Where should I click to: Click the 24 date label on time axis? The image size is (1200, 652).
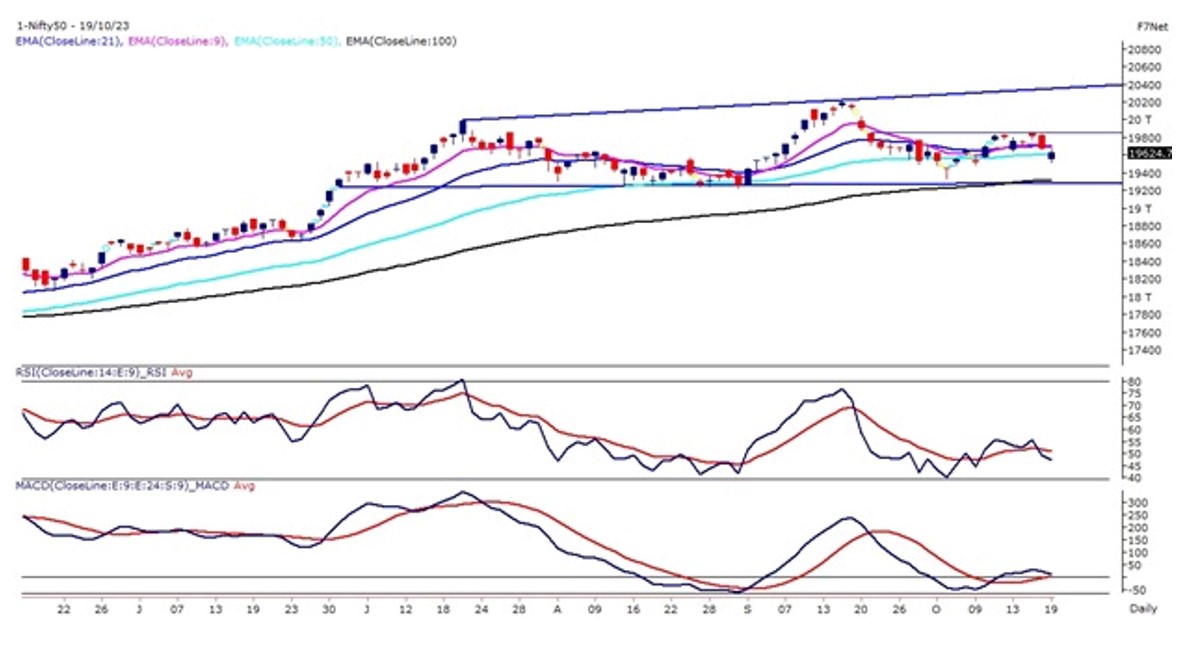point(480,608)
